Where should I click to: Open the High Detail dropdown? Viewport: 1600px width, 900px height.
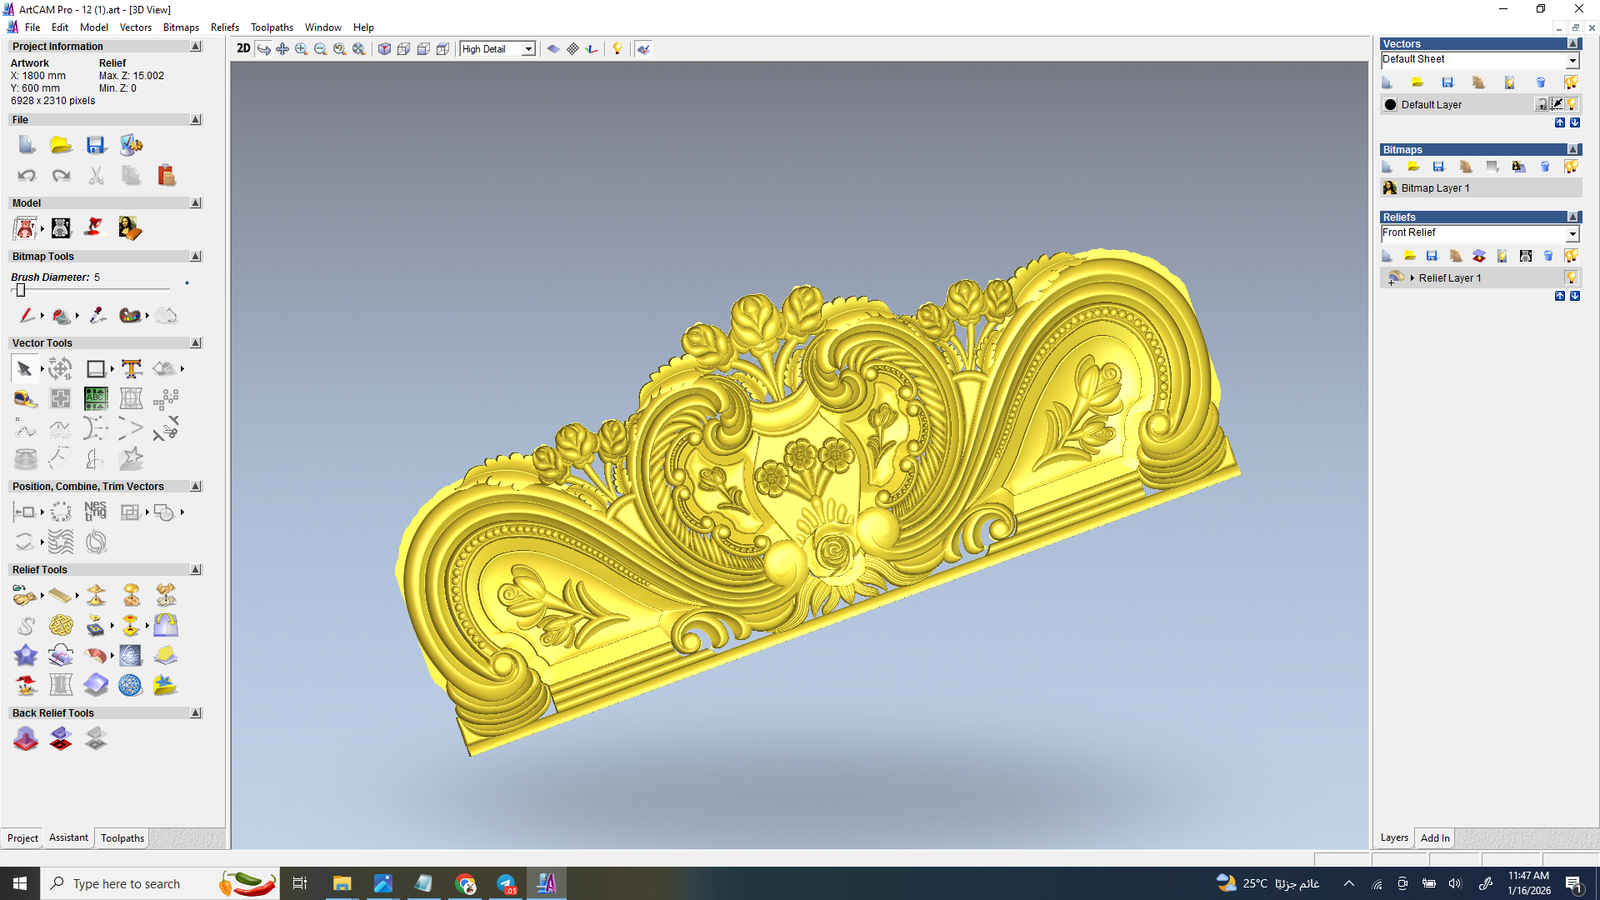click(528, 49)
